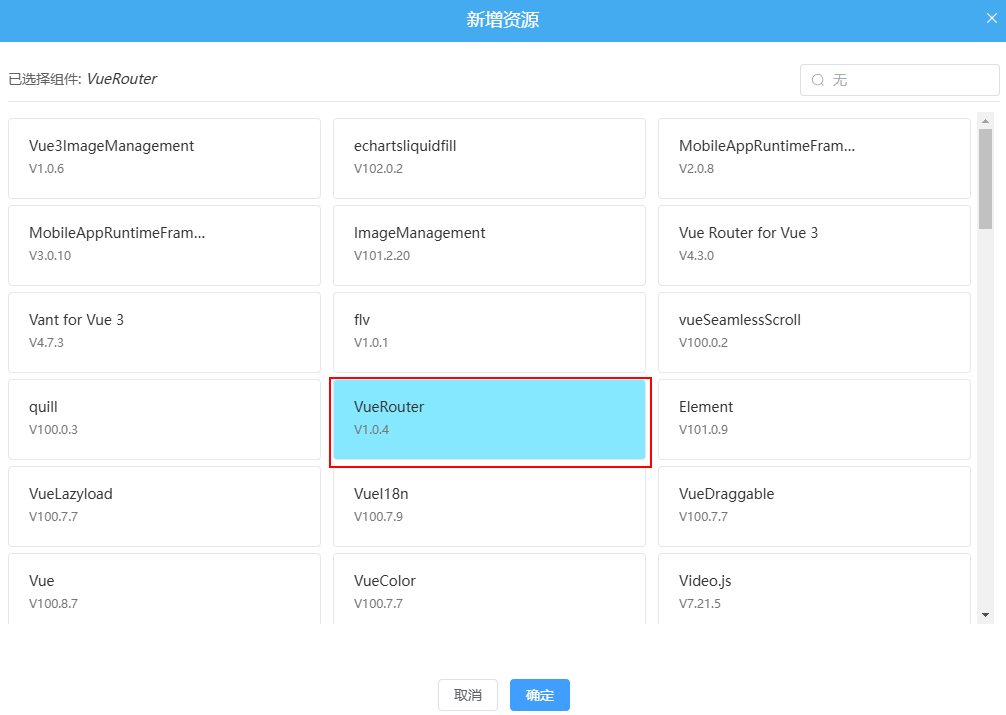1006x715 pixels.
Task: Select the flv V1.0.1 component card
Action: (490, 332)
